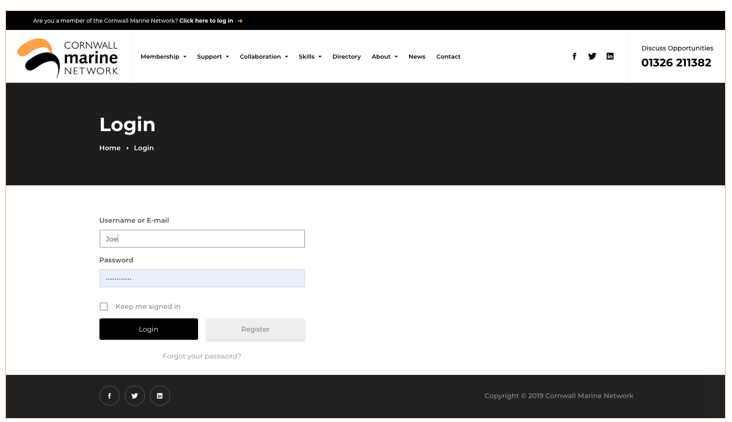Click the Facebook icon in the header
The height and width of the screenshot is (422, 732).
[574, 57]
